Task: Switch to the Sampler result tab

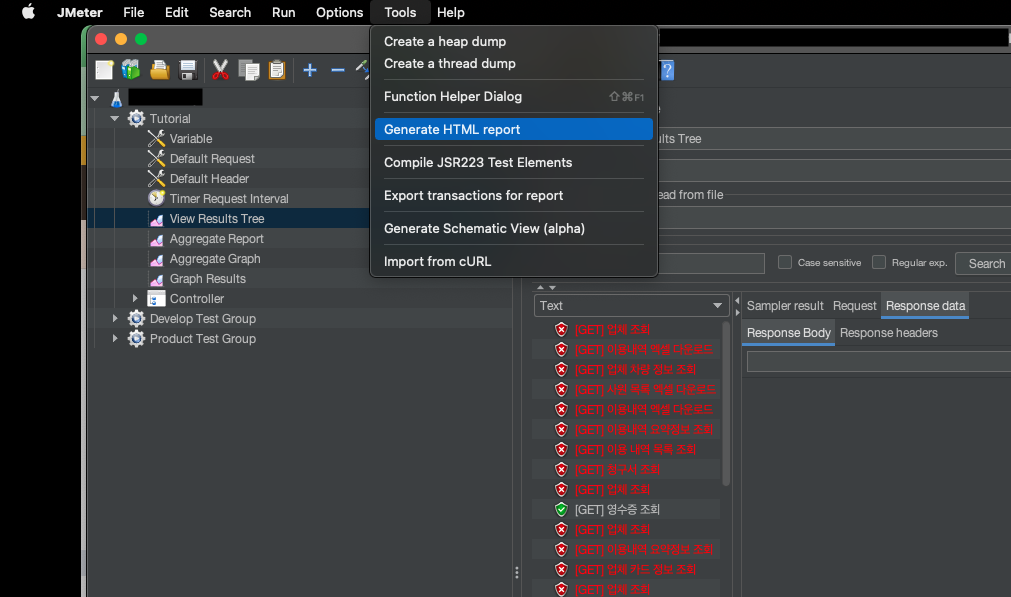Action: click(x=785, y=306)
